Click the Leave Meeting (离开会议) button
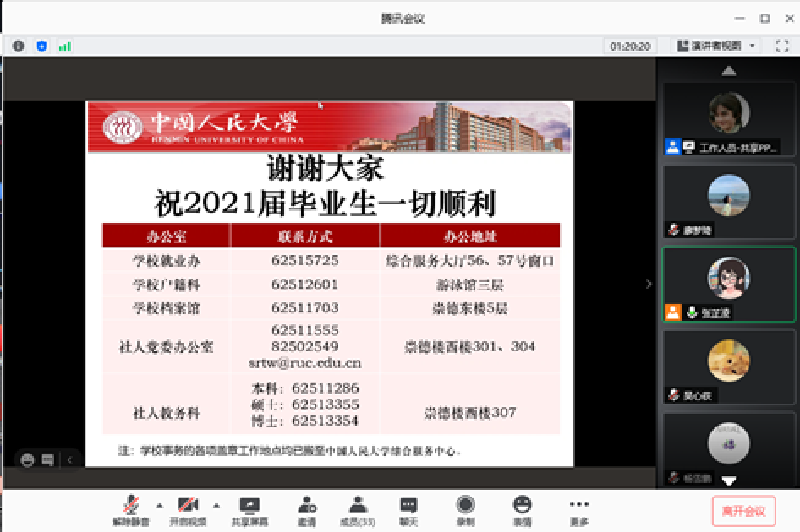 tap(743, 512)
